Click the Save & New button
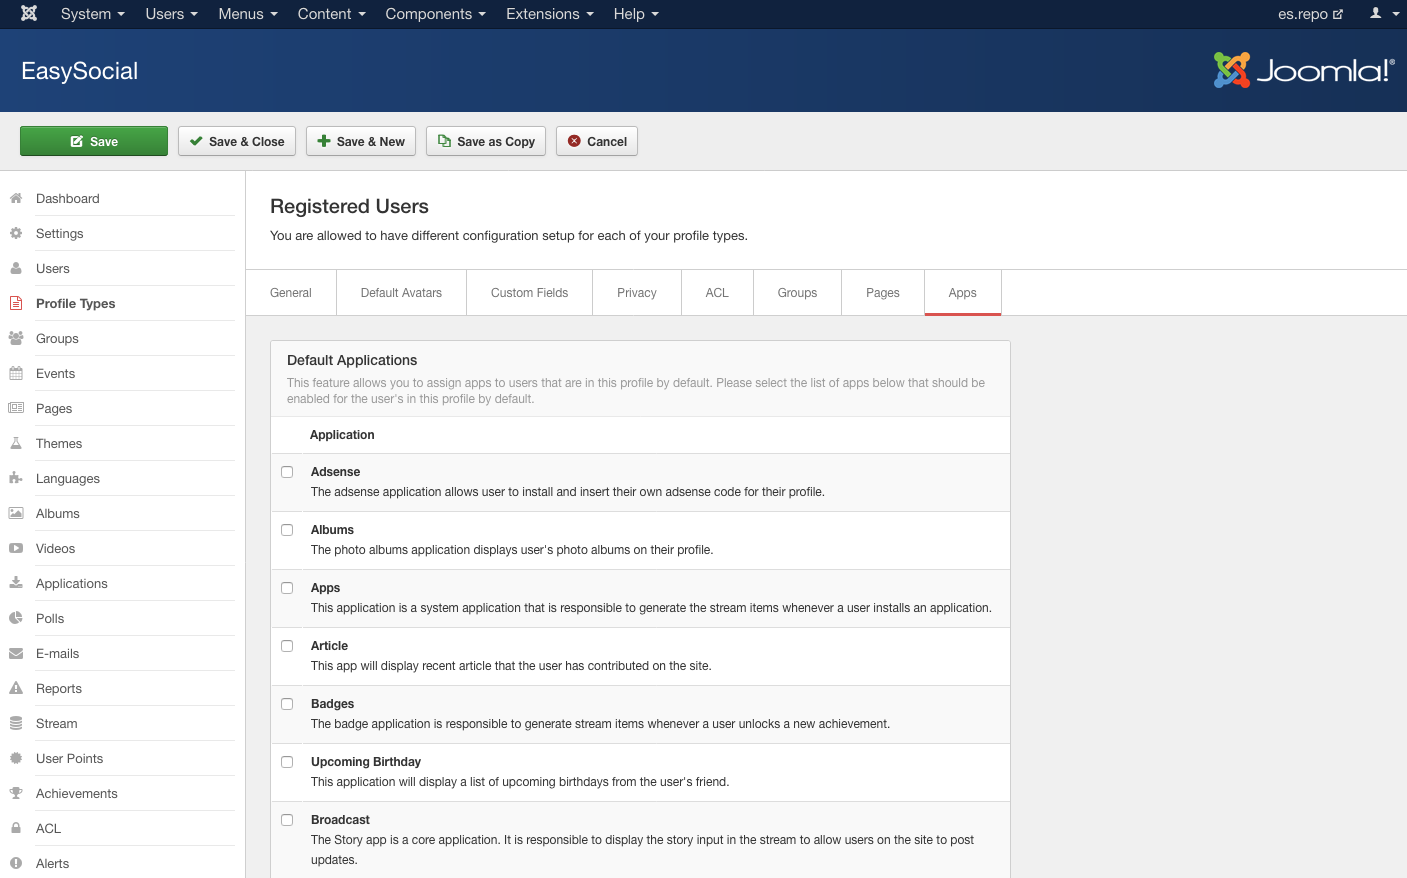The height and width of the screenshot is (878, 1407). click(361, 141)
